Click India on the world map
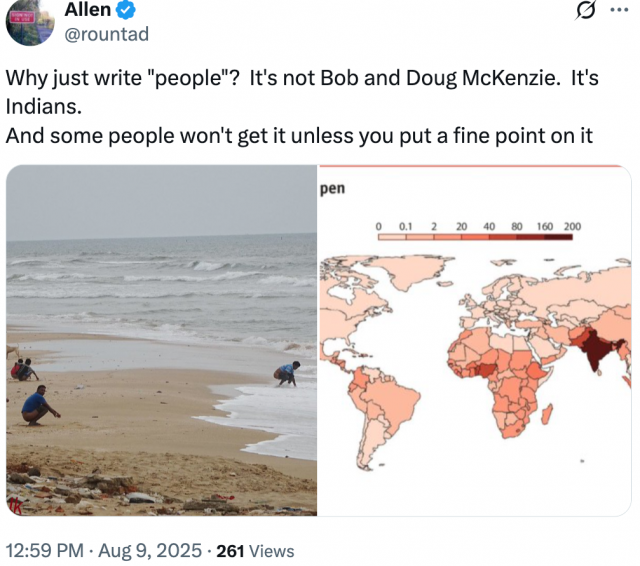The width and height of the screenshot is (640, 566). [x=596, y=352]
